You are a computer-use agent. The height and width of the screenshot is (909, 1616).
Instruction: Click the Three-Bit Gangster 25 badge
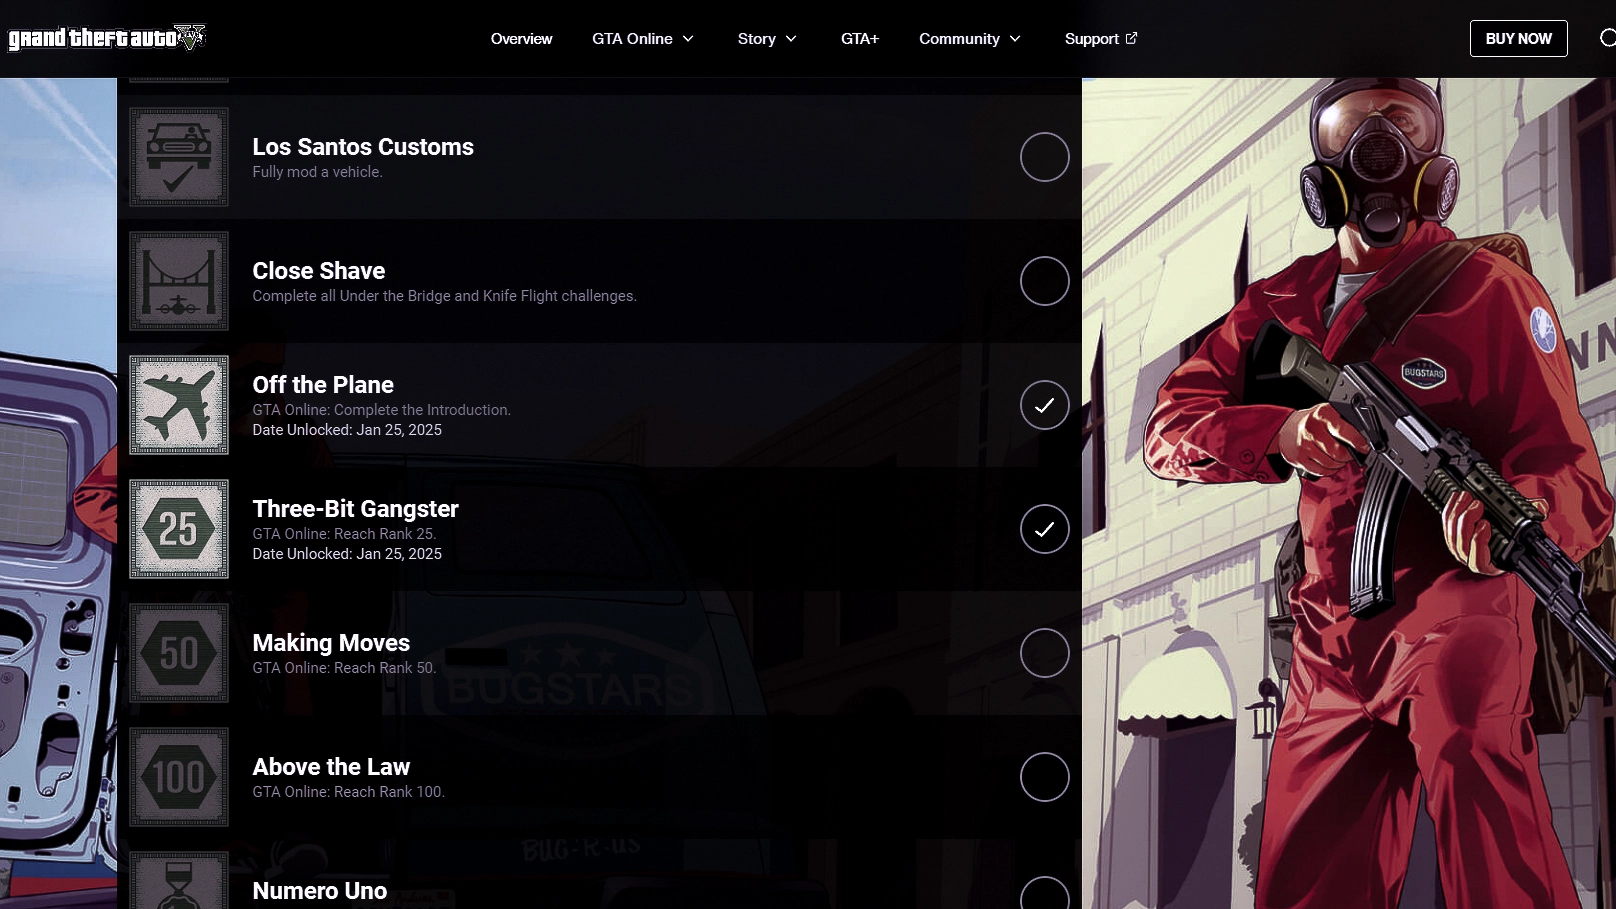[x=179, y=529]
